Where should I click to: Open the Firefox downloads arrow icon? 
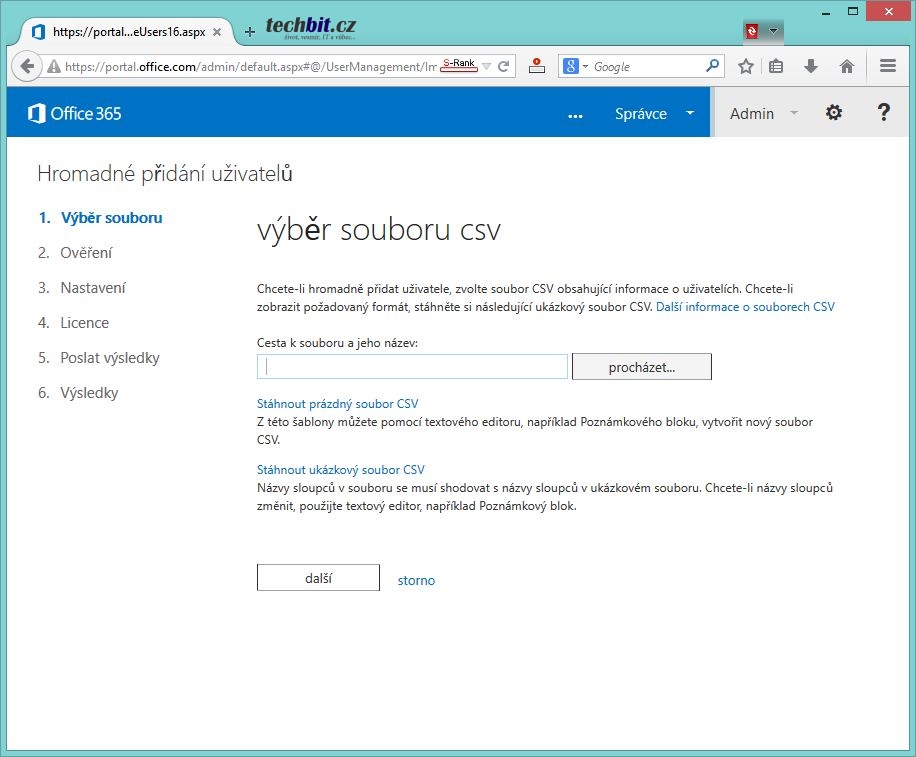pos(811,67)
